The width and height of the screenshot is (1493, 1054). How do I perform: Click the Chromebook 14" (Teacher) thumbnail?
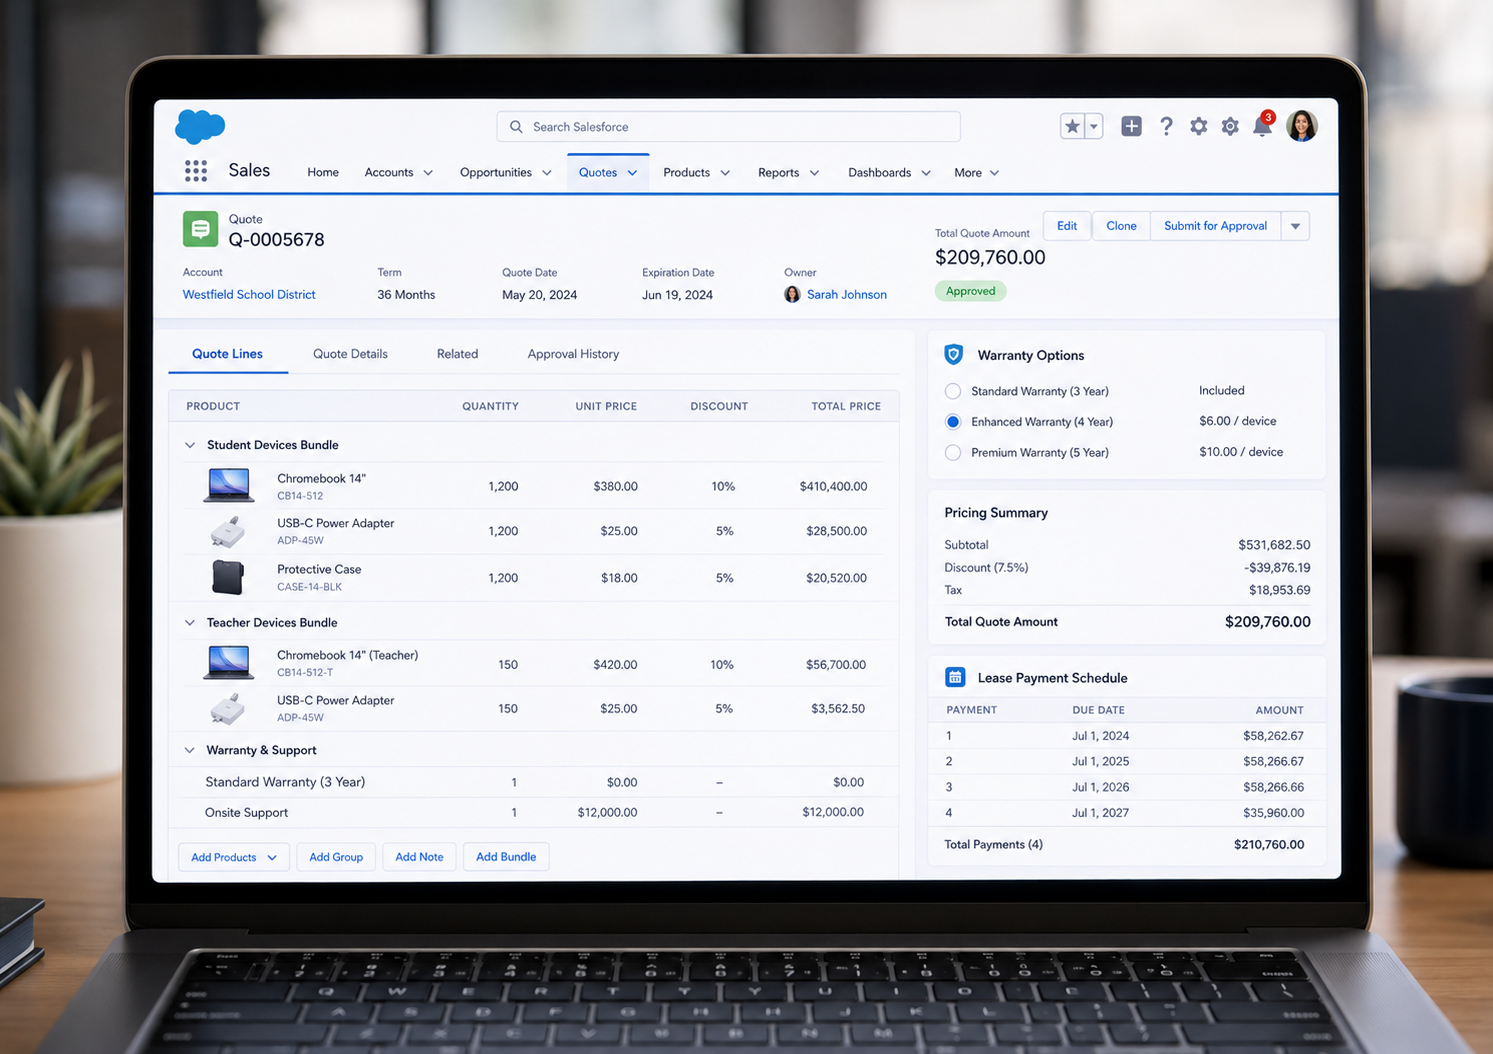[229, 663]
